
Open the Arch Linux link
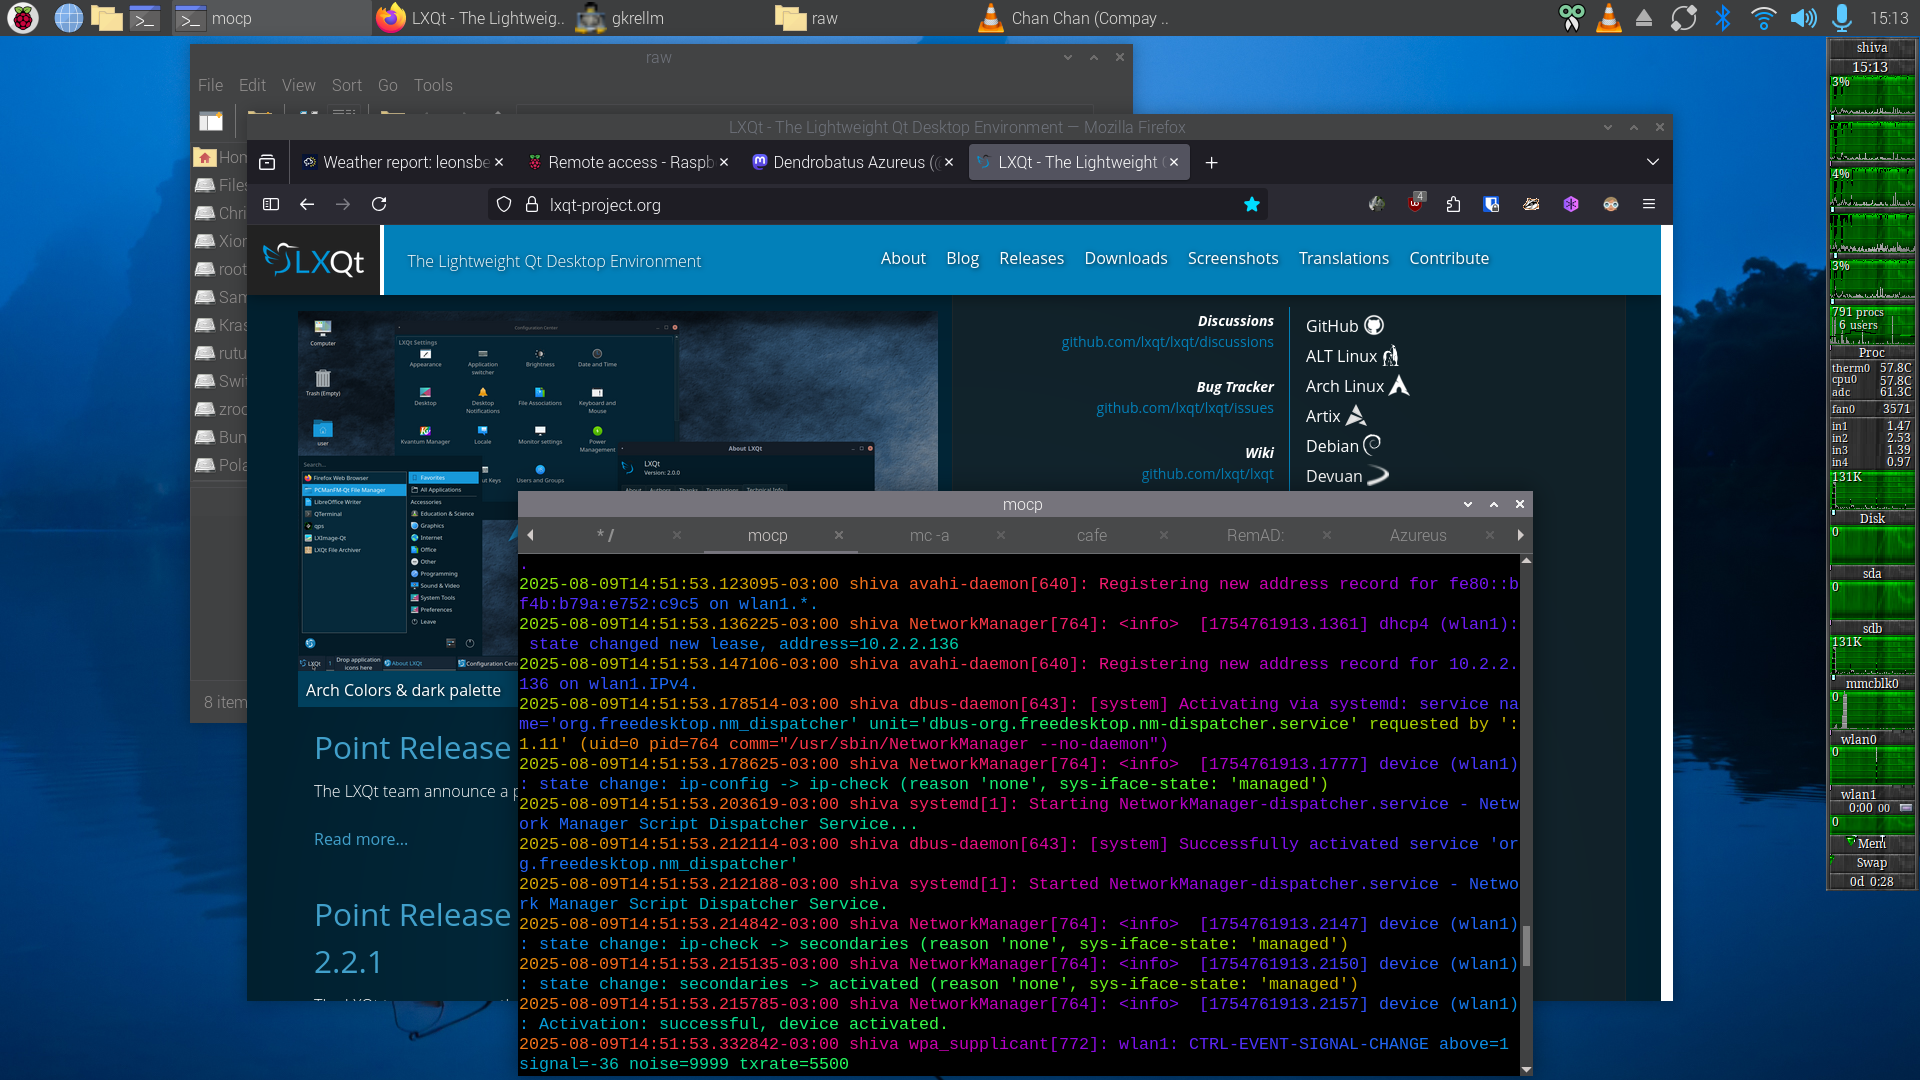coord(1357,386)
